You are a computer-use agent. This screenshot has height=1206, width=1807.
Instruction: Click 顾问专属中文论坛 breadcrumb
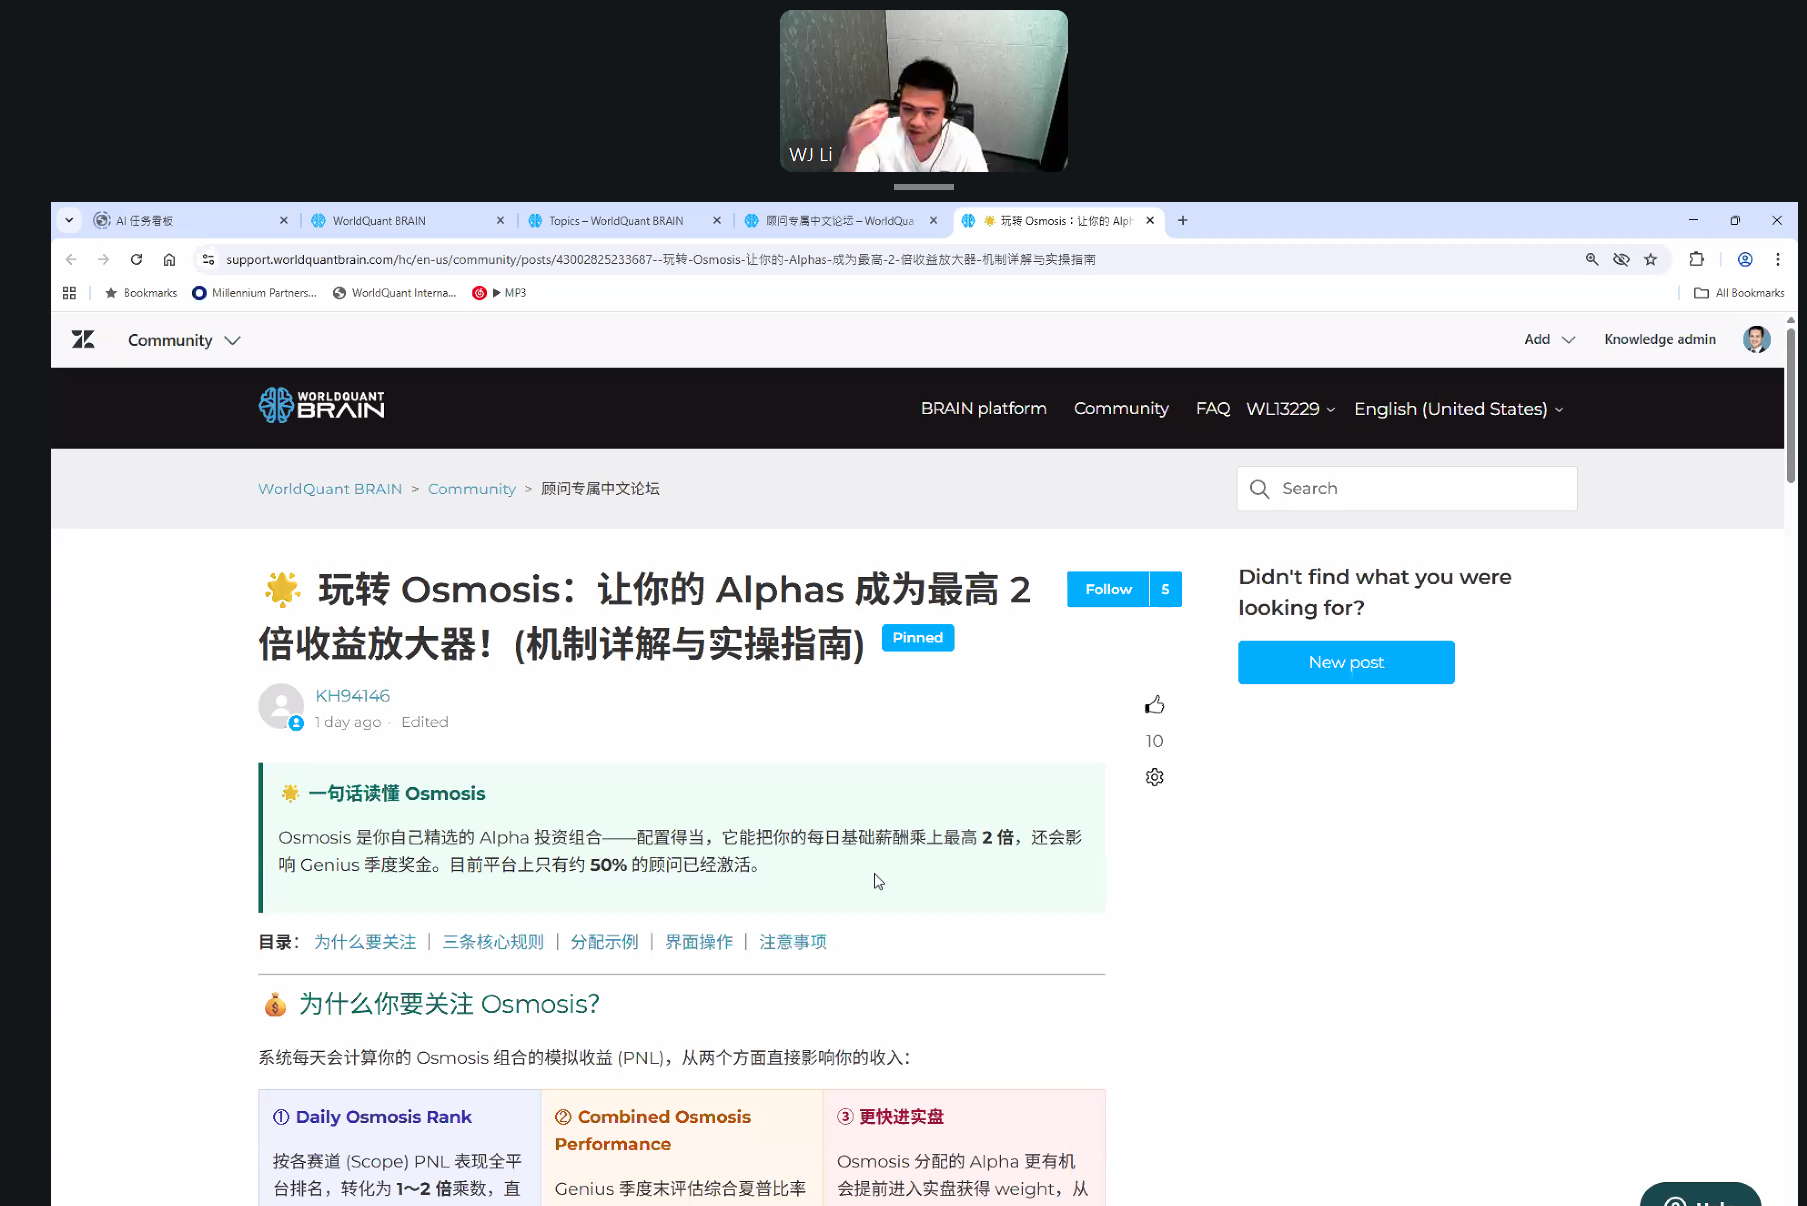600,489
